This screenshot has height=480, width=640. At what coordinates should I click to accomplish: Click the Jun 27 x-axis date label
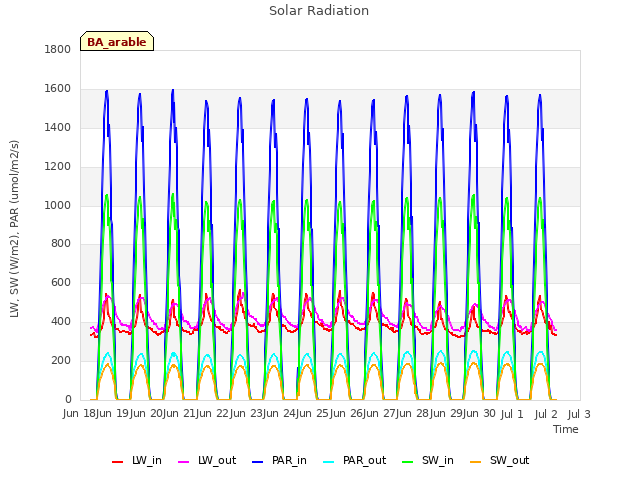click(x=380, y=414)
